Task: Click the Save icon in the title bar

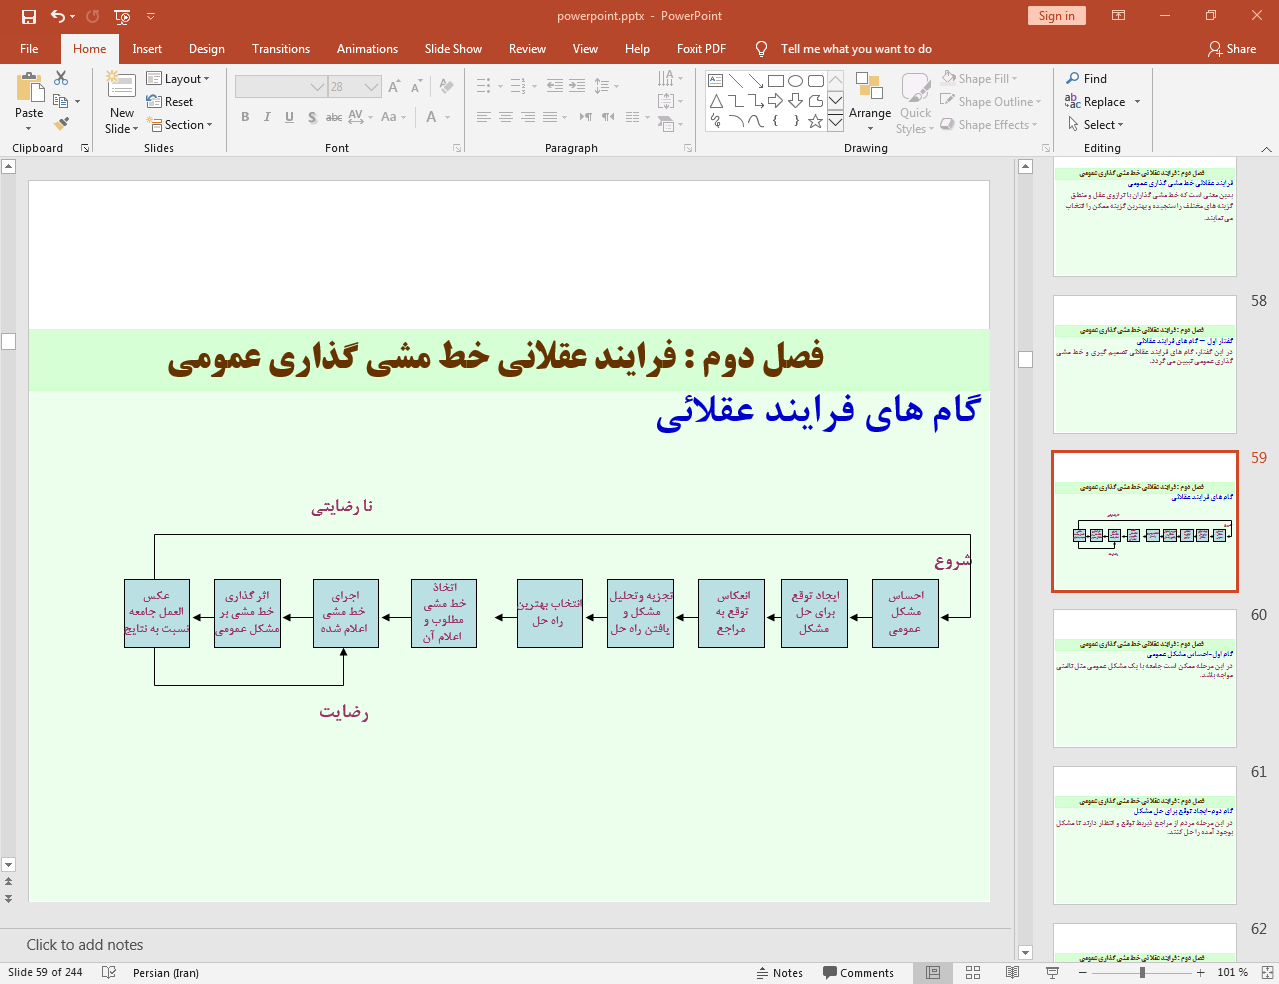Action: (x=29, y=16)
